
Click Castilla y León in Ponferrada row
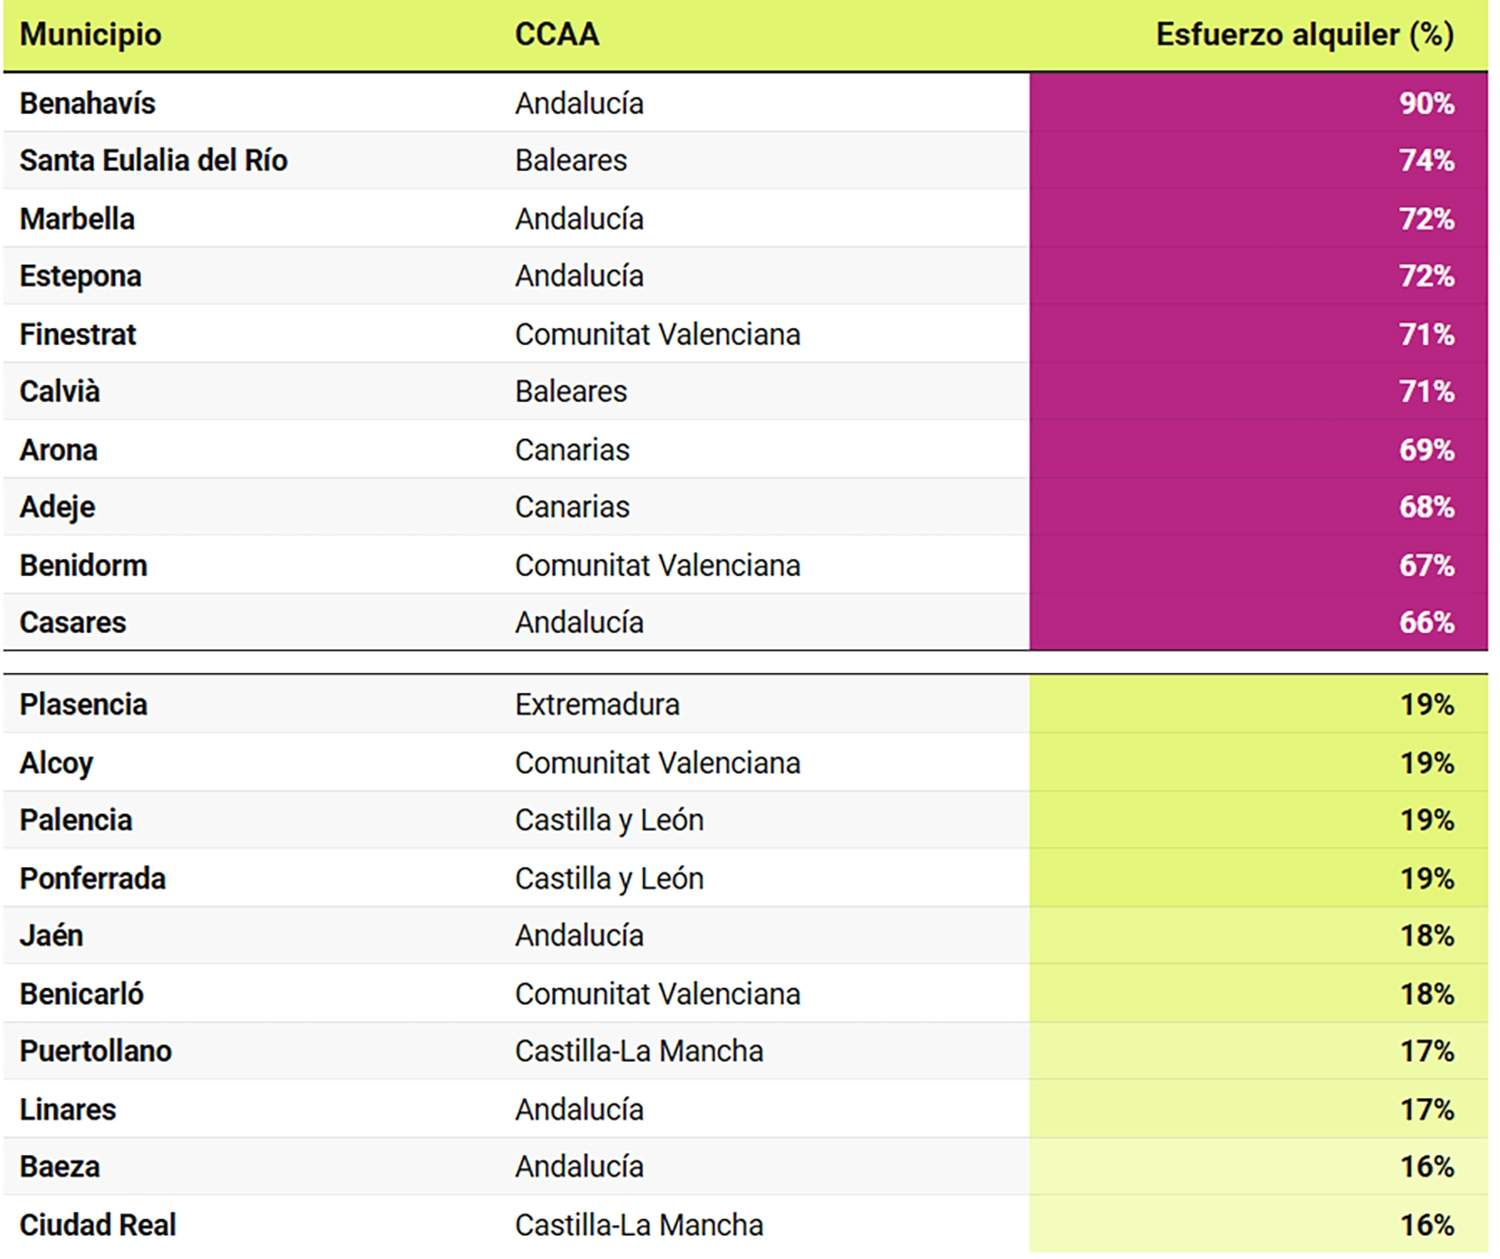(609, 878)
